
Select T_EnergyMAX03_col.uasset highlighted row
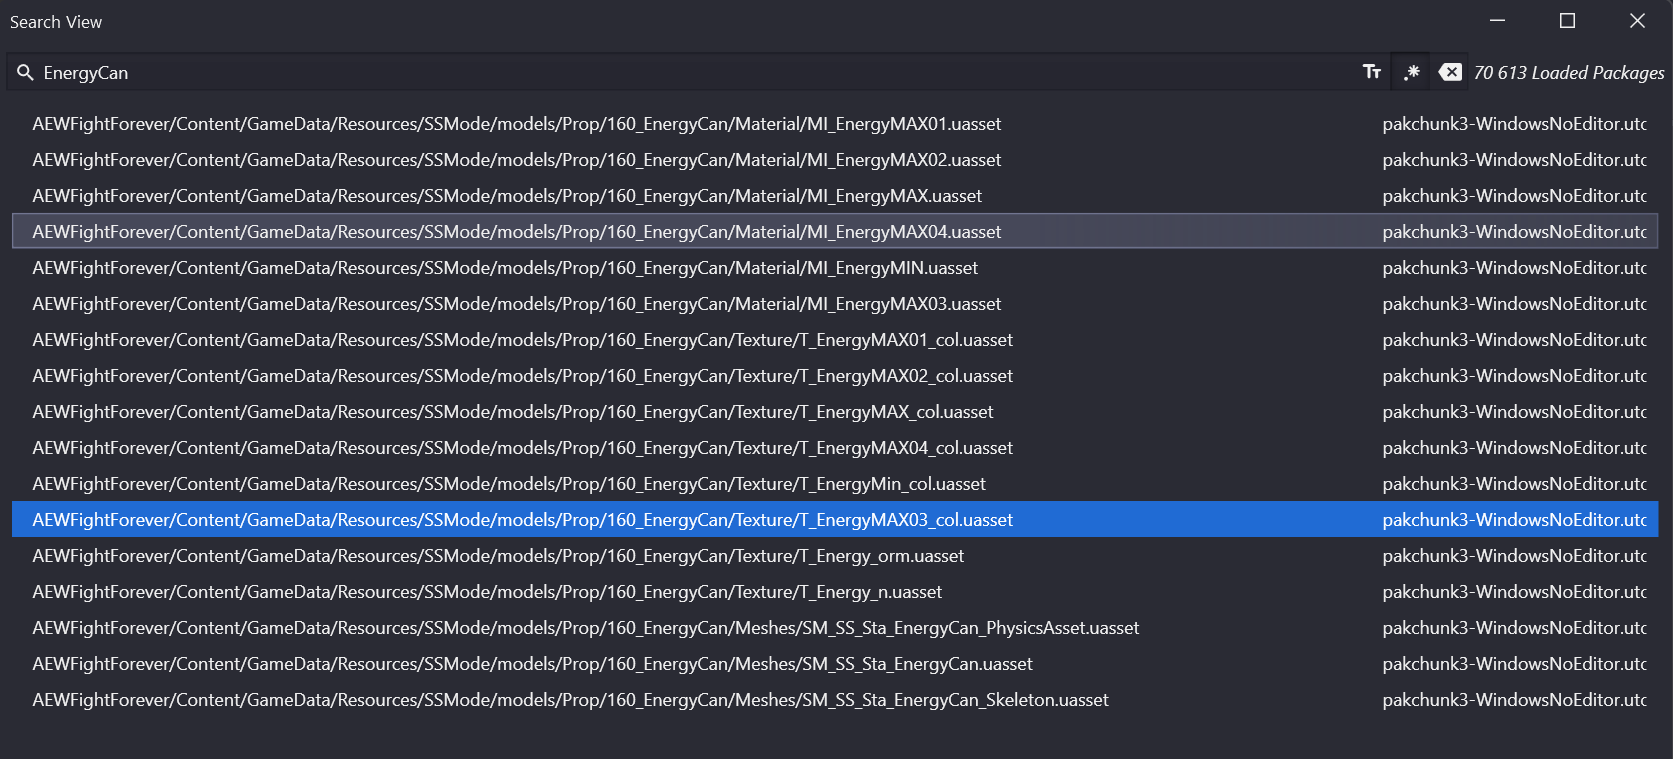point(835,520)
